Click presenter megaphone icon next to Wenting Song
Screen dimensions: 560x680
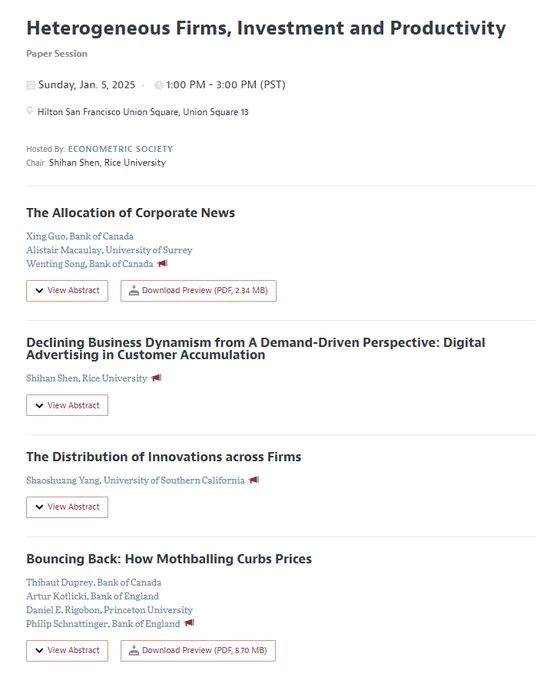(162, 263)
